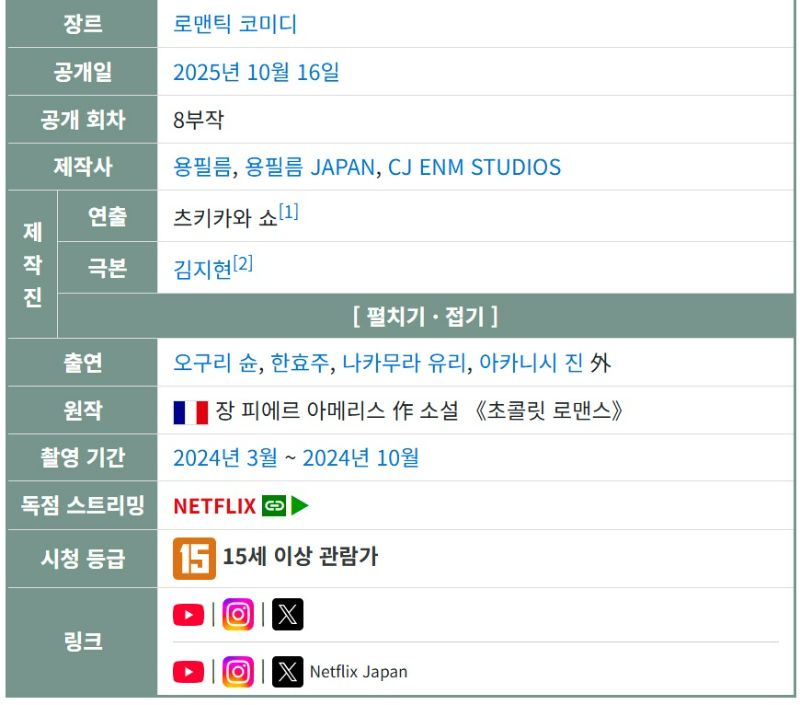This screenshot has width=800, height=705.
Task: Click the red NETFLIX logo text
Action: [x=214, y=506]
